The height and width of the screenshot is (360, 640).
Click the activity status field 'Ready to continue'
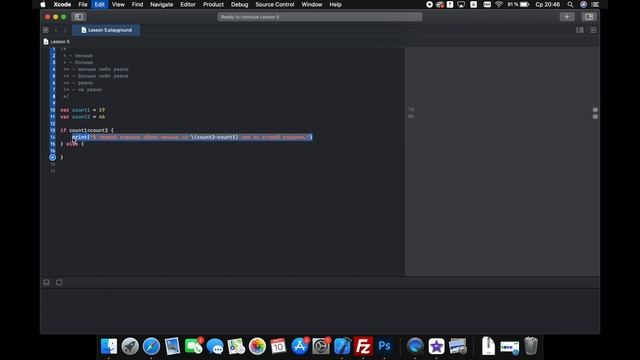(320, 17)
